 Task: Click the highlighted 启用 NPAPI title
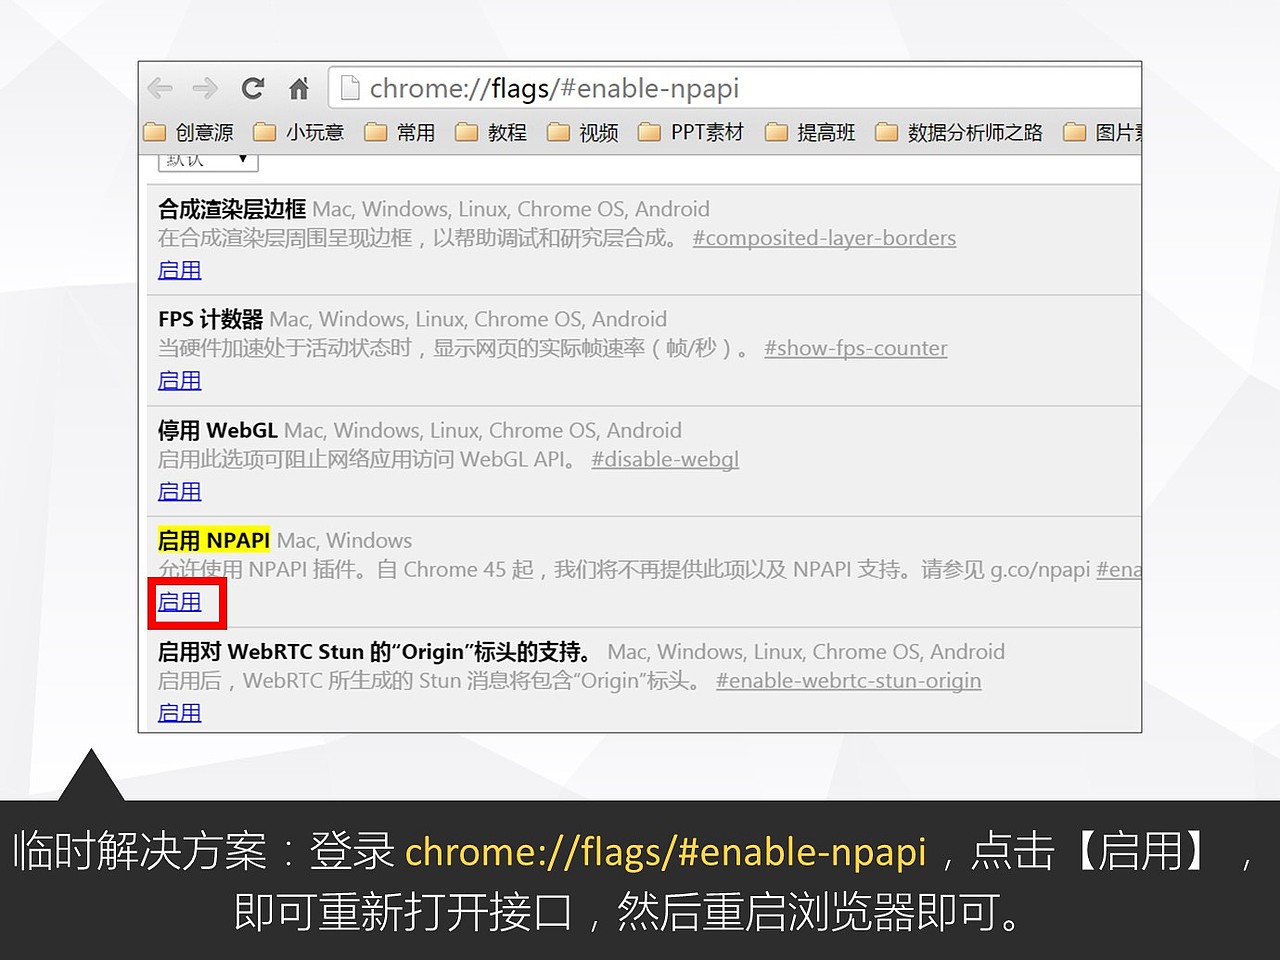coord(214,540)
